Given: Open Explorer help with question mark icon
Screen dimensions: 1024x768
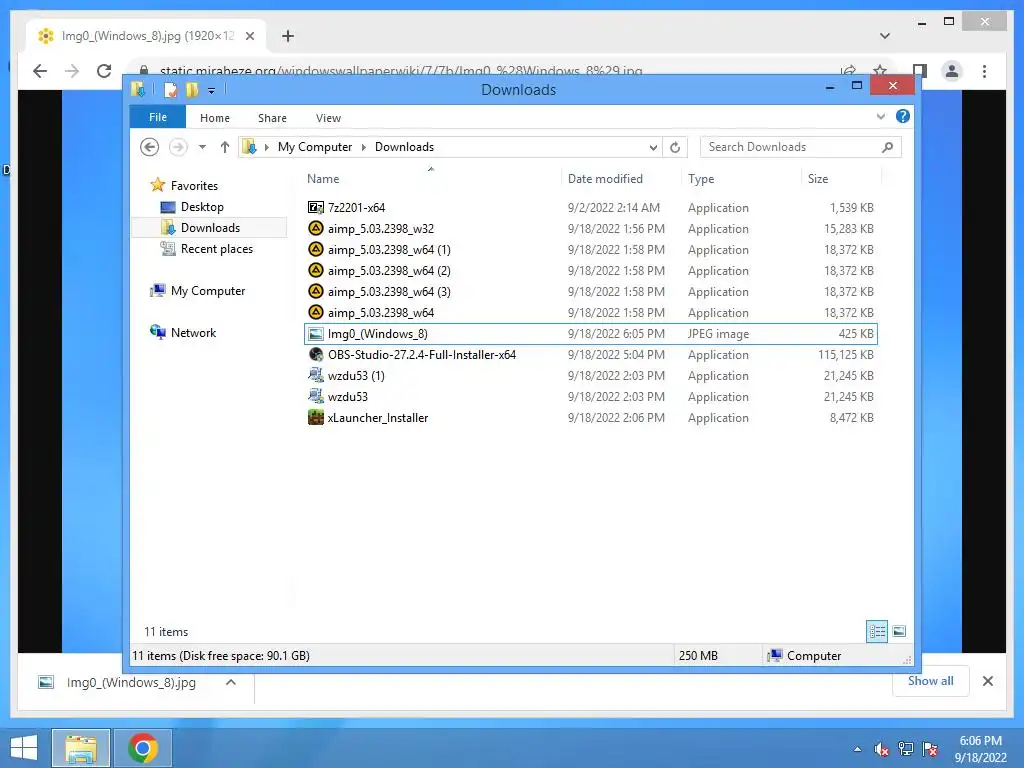Looking at the screenshot, I should tap(903, 116).
